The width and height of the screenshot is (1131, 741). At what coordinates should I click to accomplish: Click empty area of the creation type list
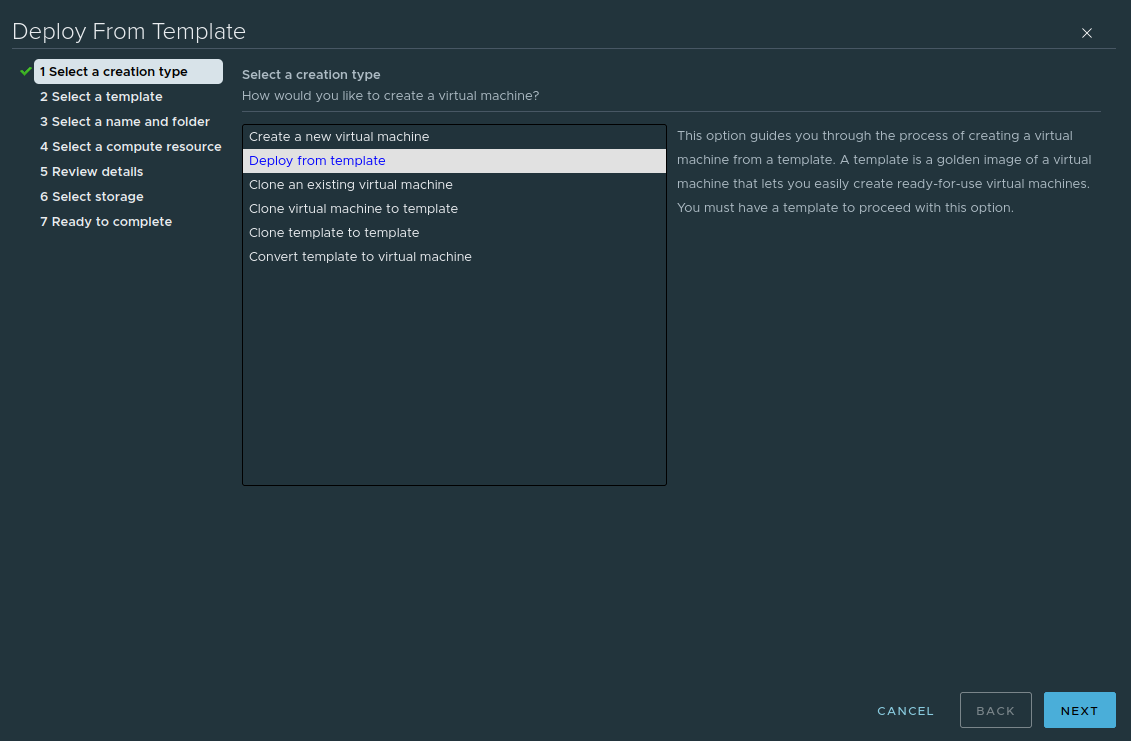point(454,380)
